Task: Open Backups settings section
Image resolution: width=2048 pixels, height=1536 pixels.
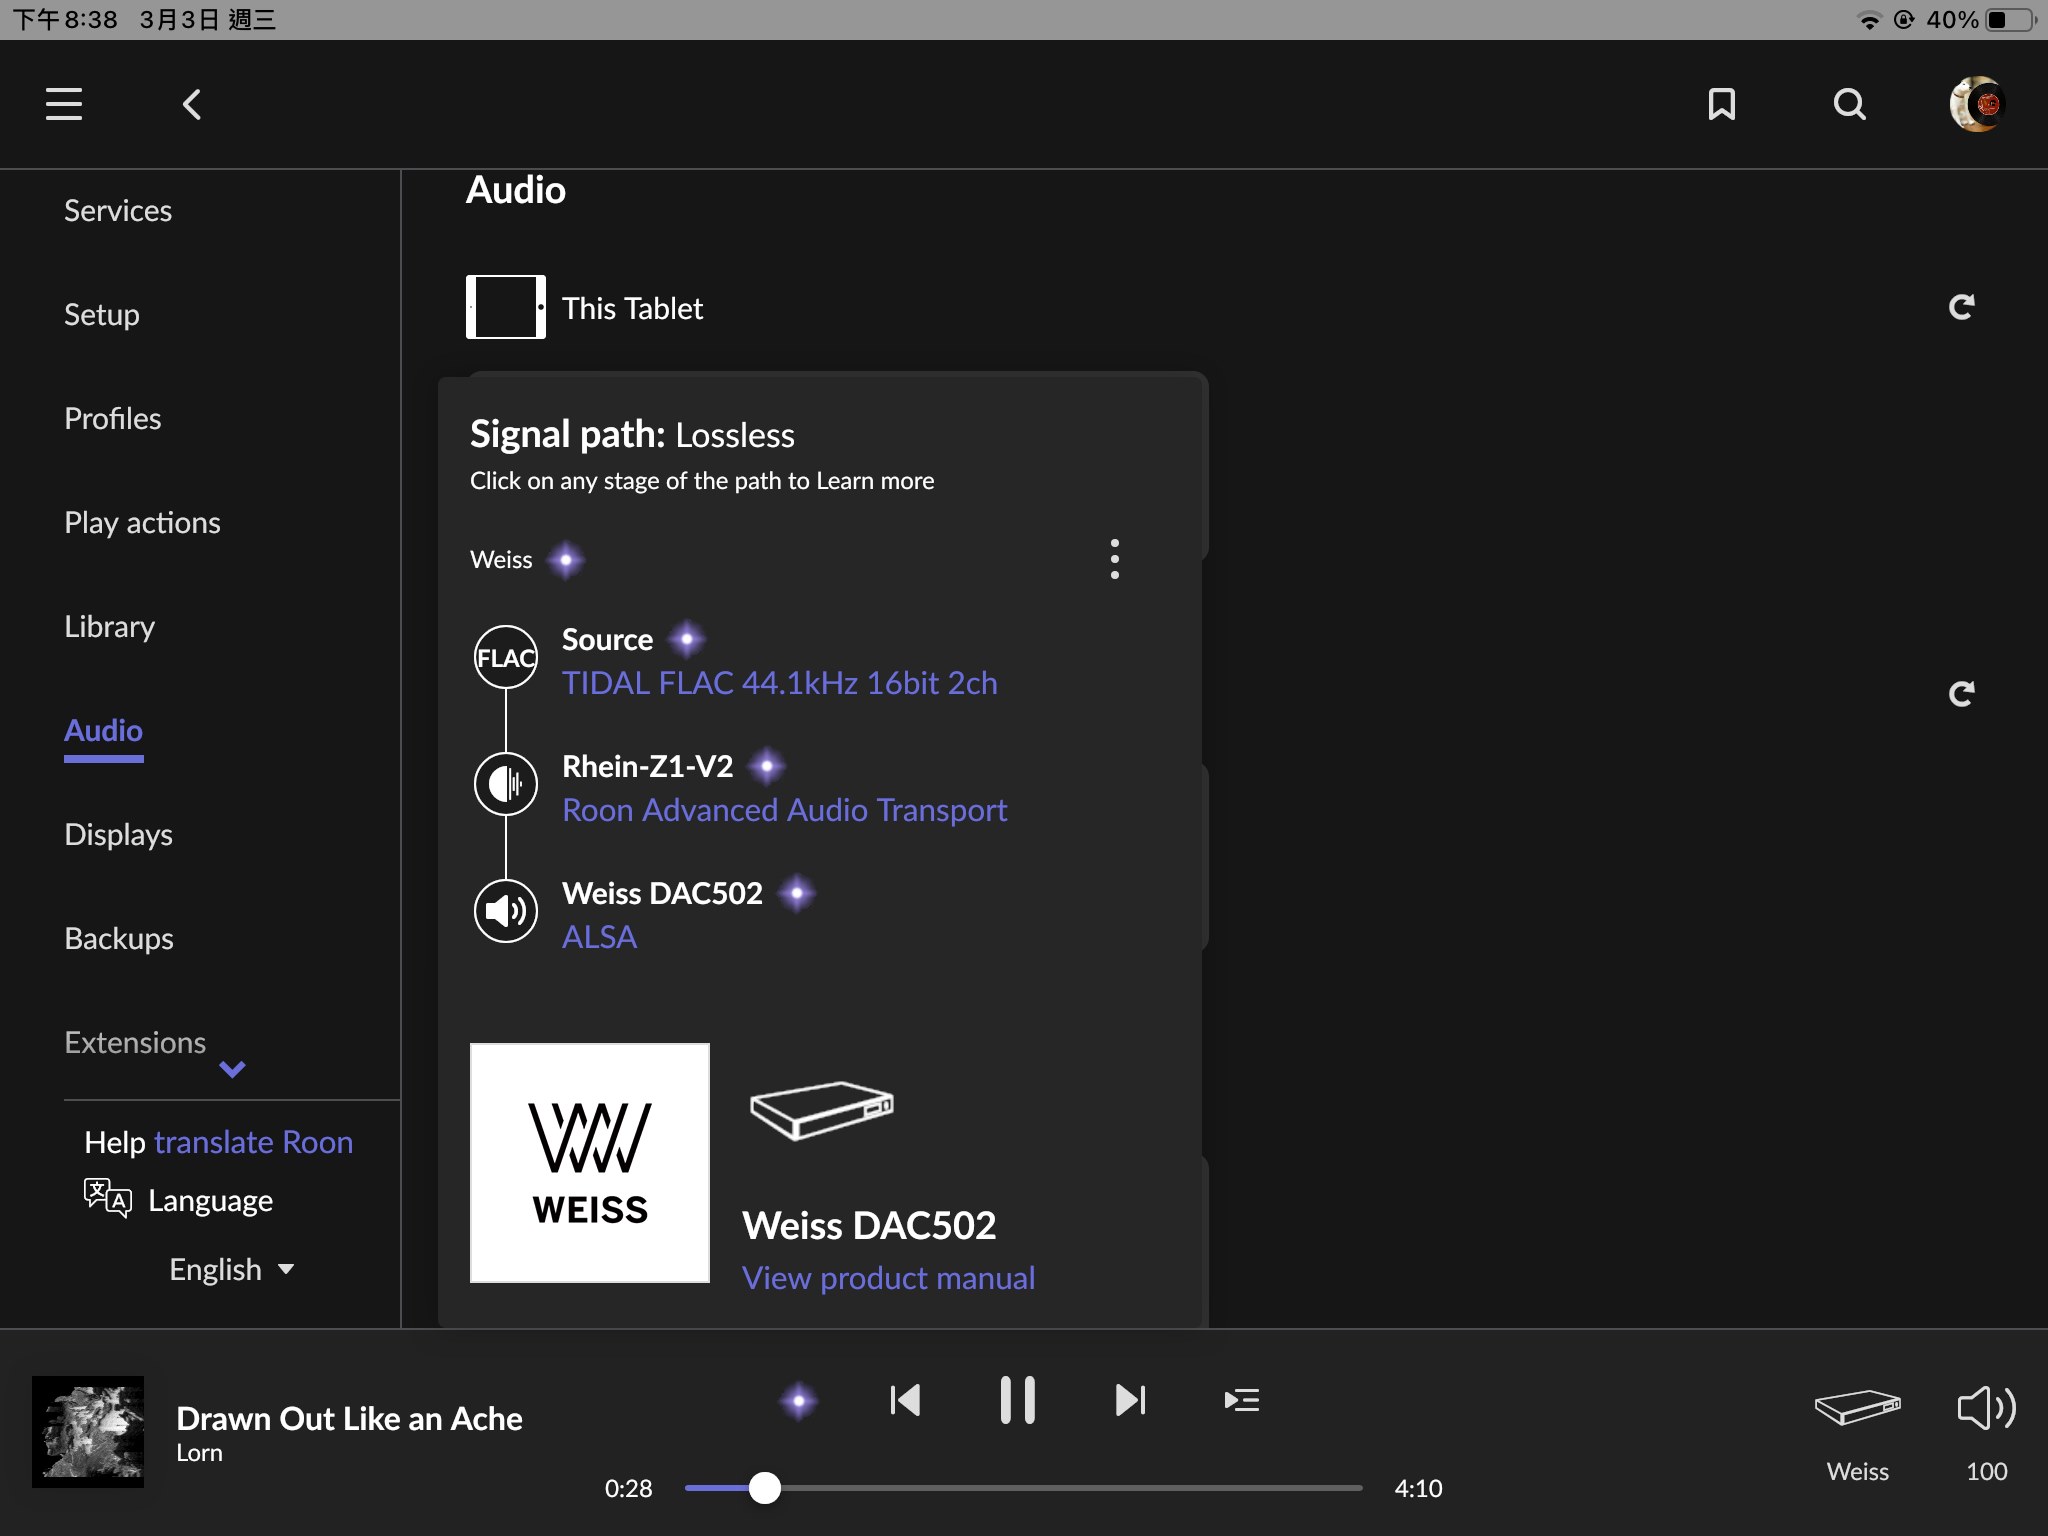Action: (119, 939)
